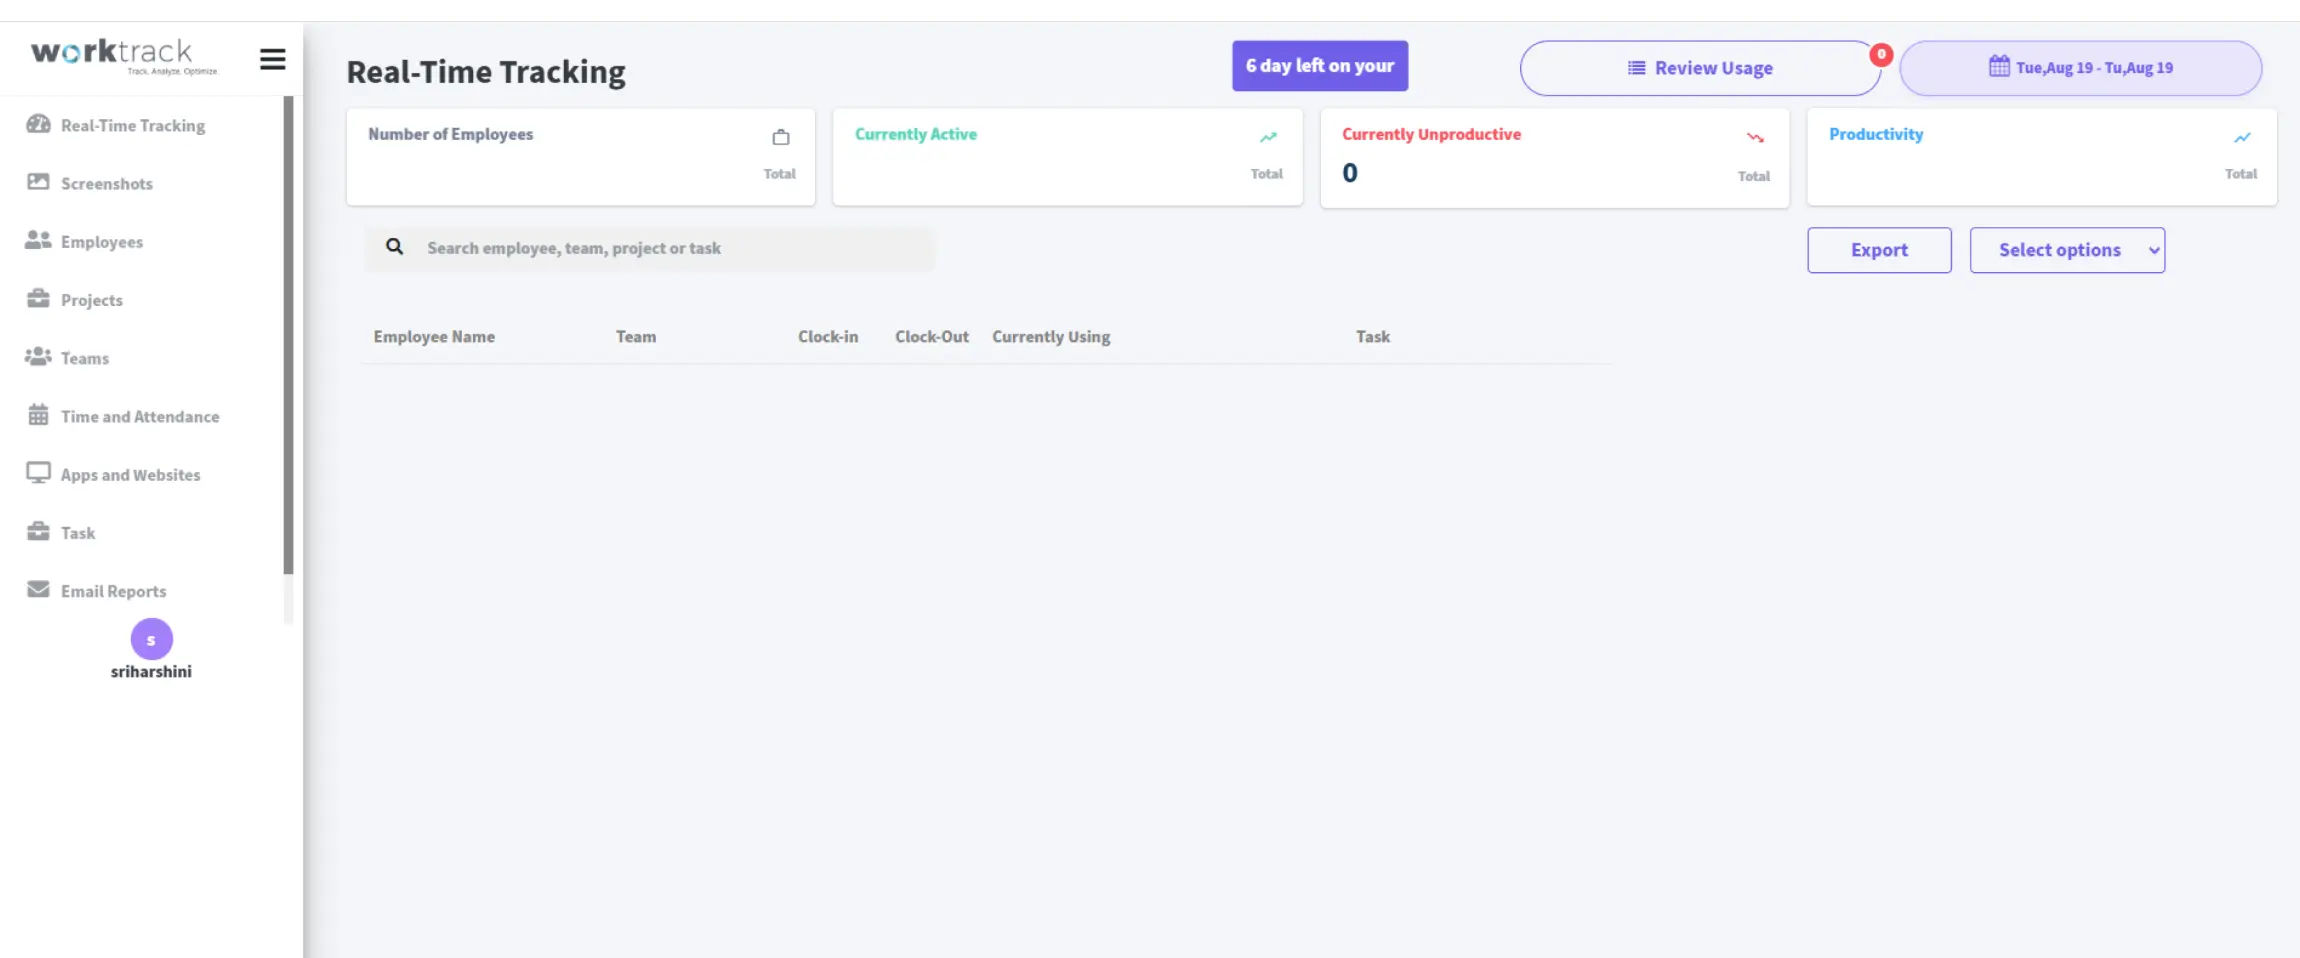The image size is (2300, 958).
Task: Open the Tue, Aug 19 date range picker
Action: 2080,68
